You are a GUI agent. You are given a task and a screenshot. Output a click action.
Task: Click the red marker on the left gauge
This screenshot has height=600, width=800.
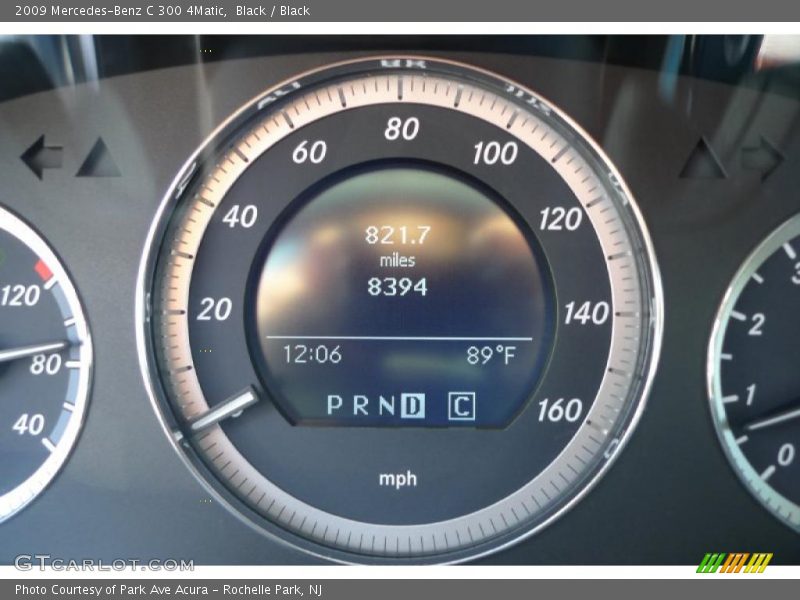44,269
